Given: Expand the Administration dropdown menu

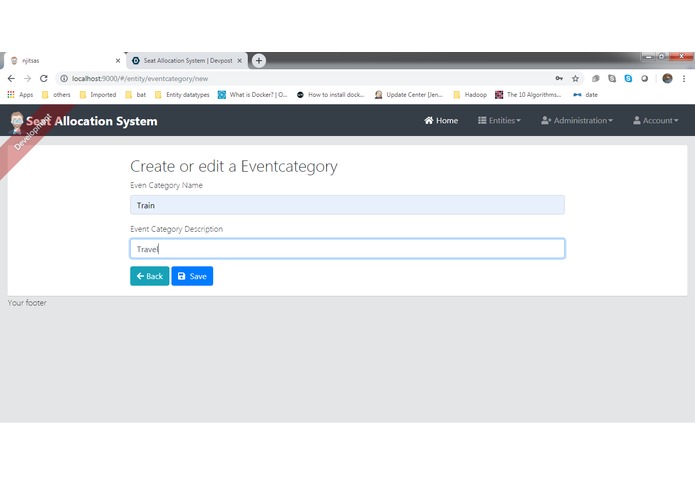Looking at the screenshot, I should [577, 121].
